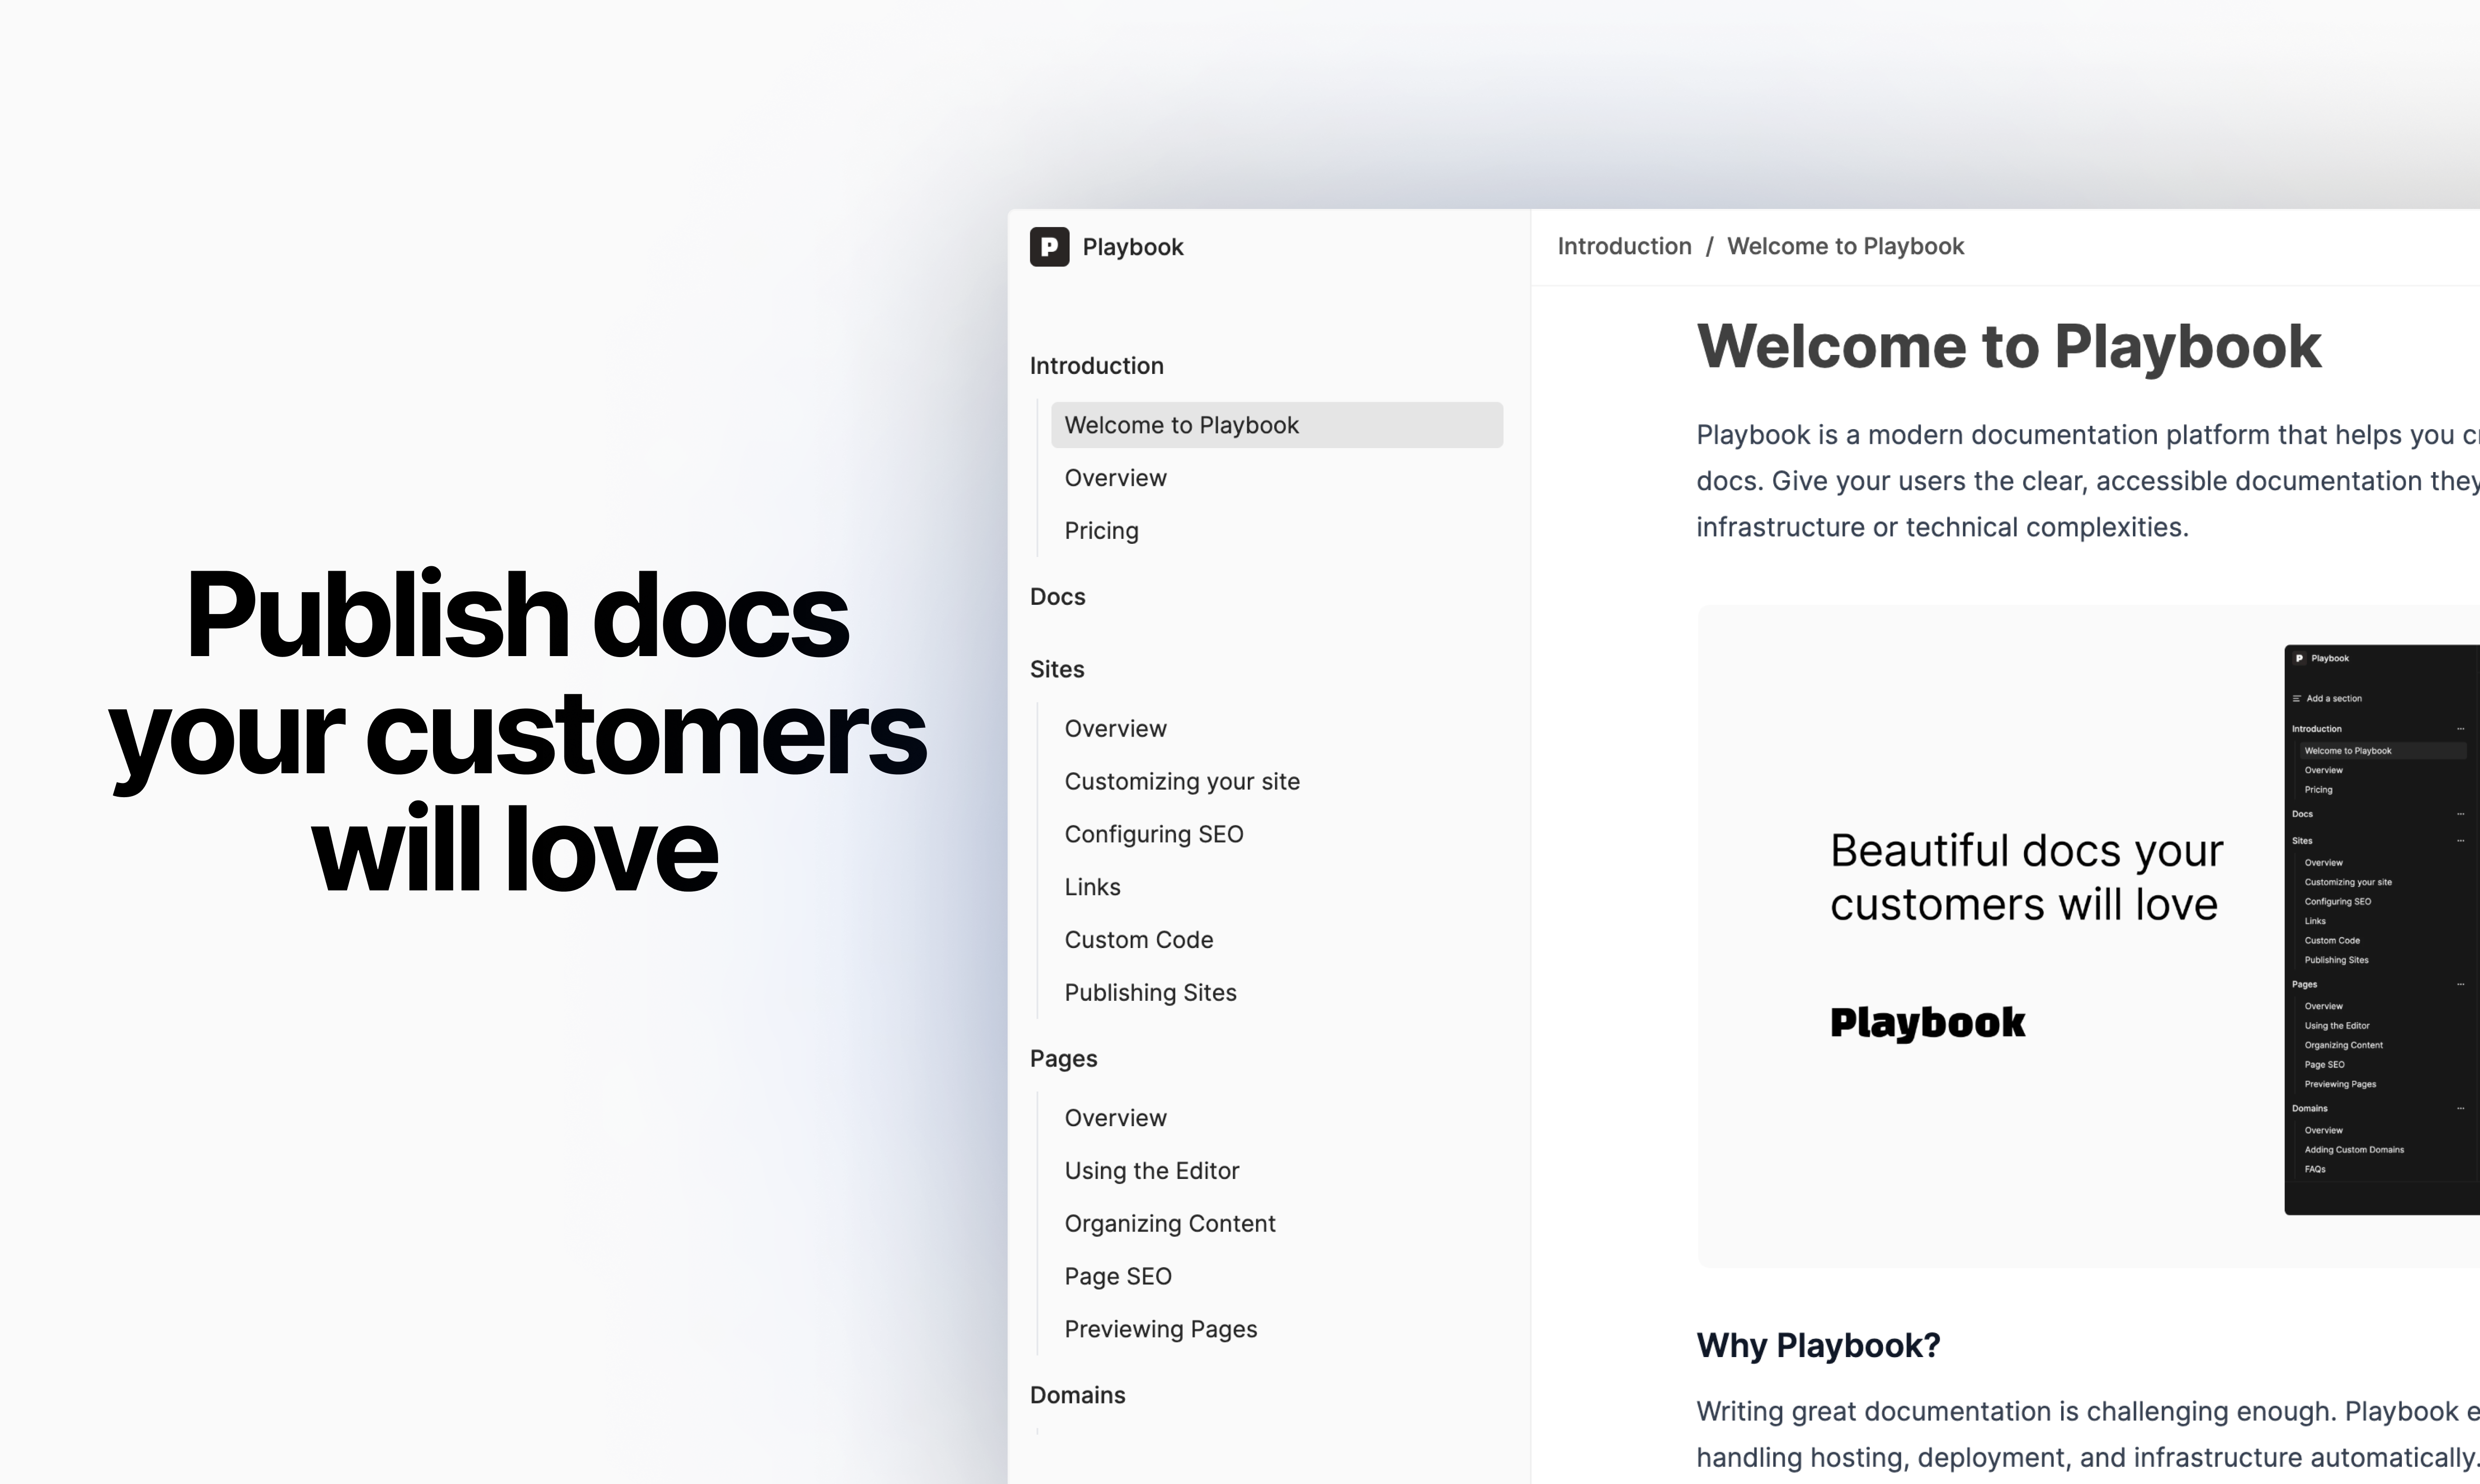The width and height of the screenshot is (2480, 1484).
Task: Expand the Domains section heading
Action: click(1077, 1395)
